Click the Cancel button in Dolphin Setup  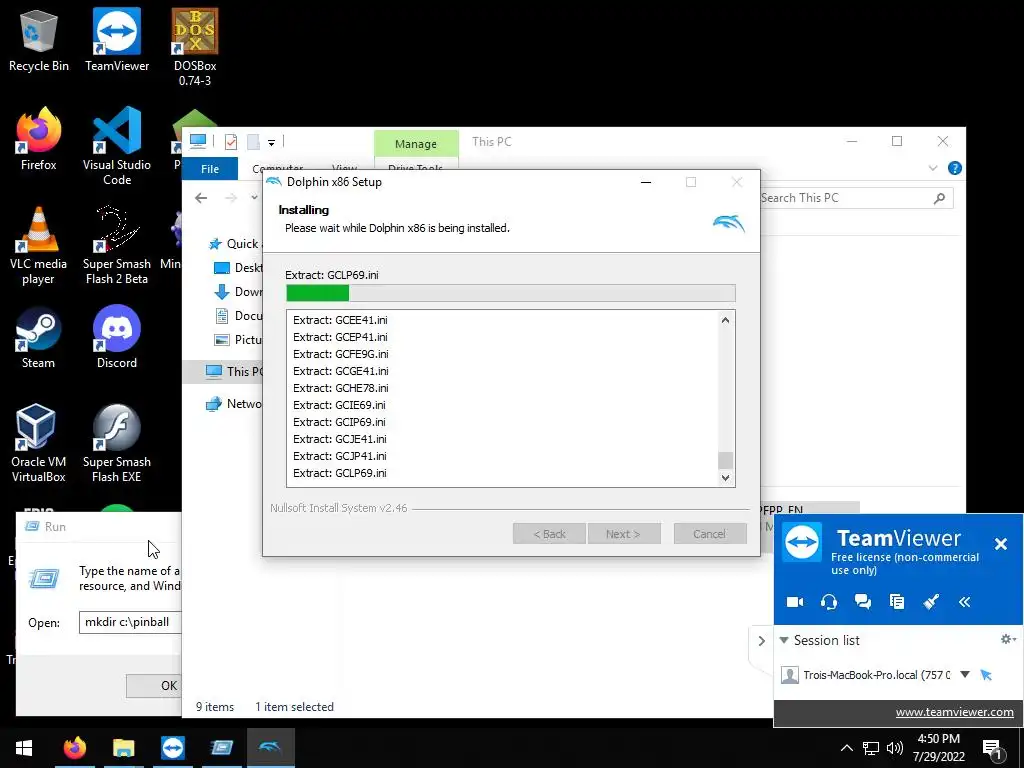710,534
